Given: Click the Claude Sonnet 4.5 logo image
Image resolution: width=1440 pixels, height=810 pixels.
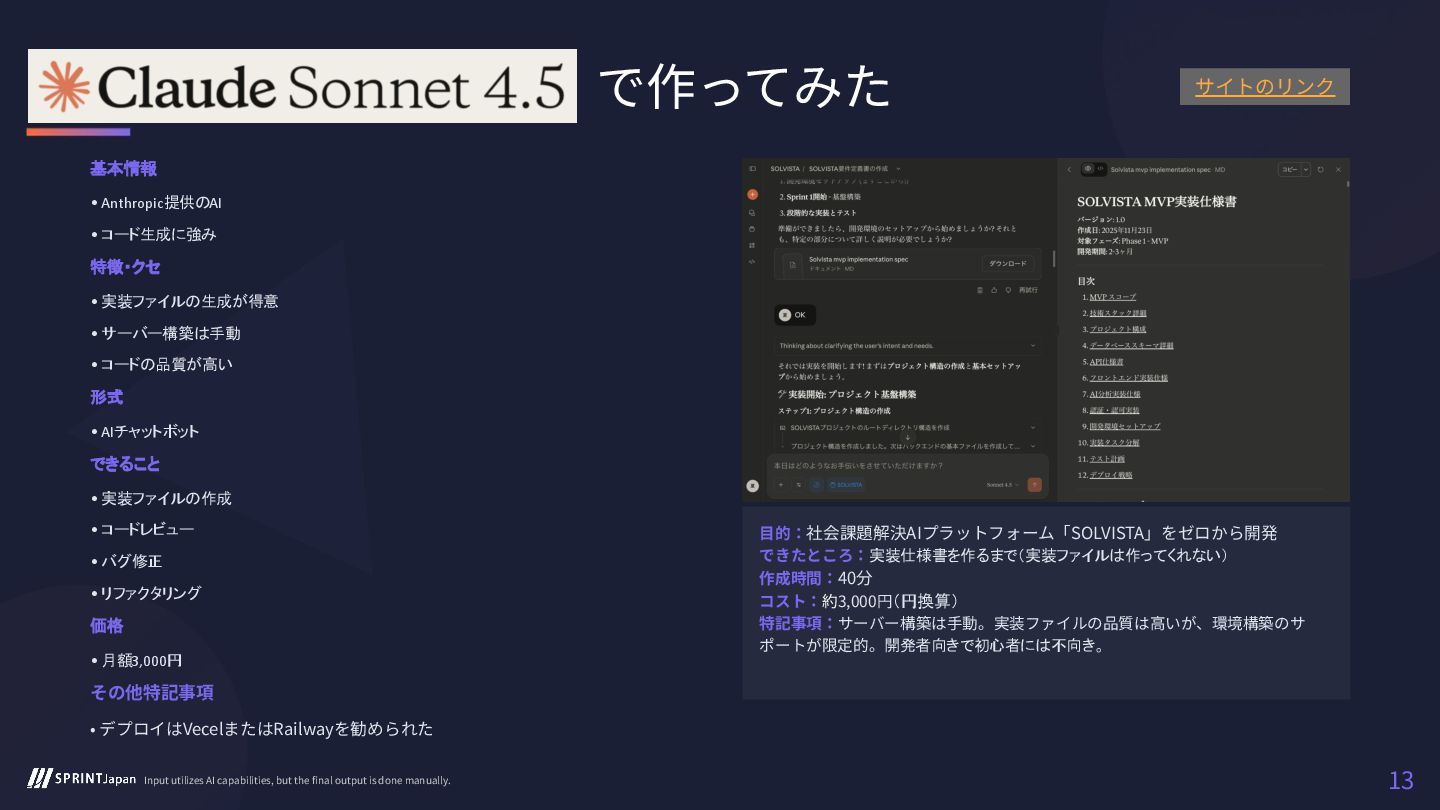Looking at the screenshot, I should (302, 86).
